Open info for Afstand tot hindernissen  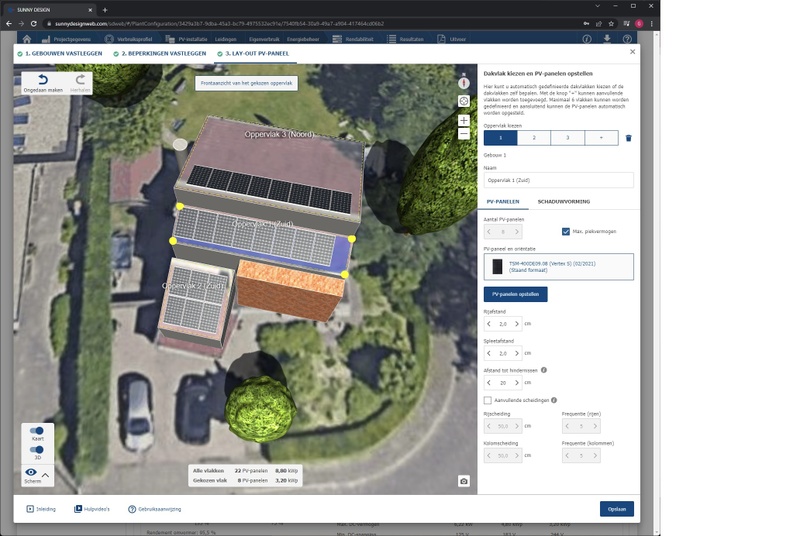544,370
